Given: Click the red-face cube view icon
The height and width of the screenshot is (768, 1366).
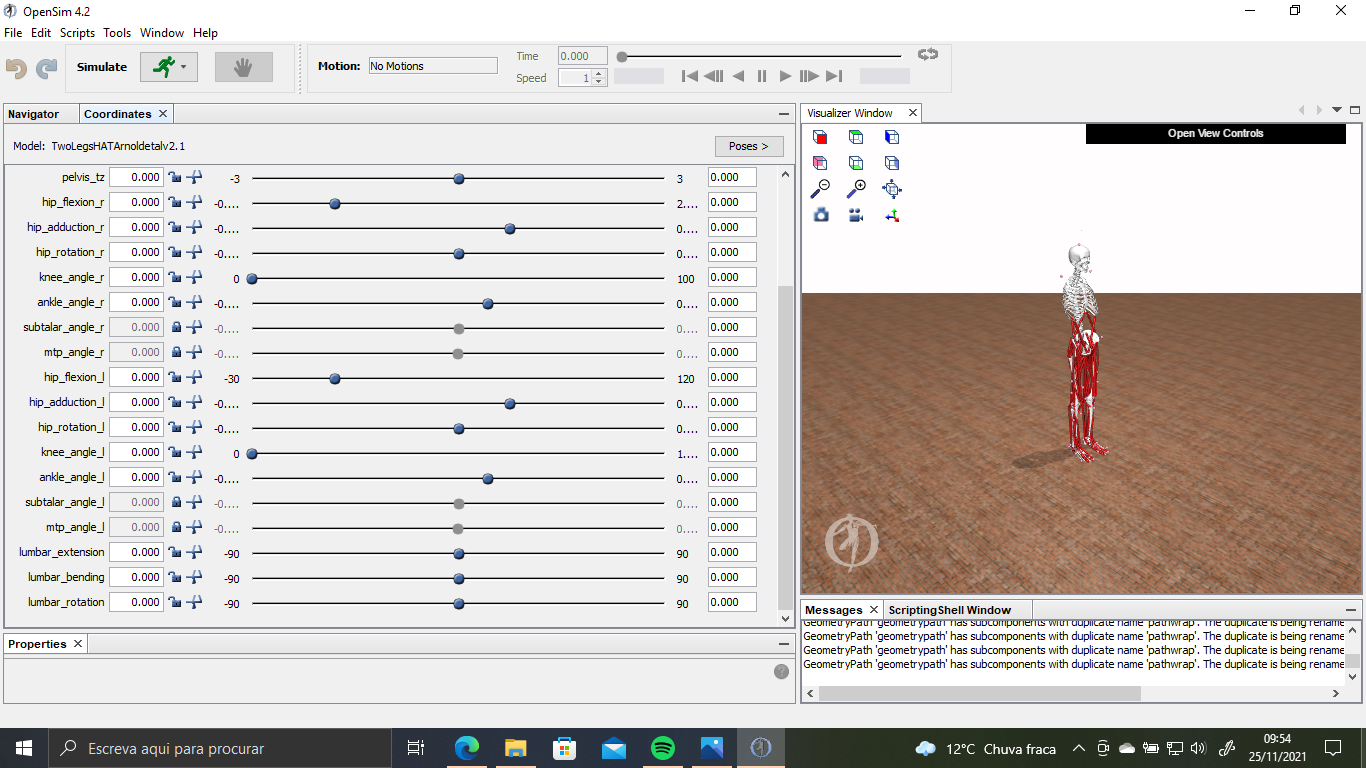Looking at the screenshot, I should pyautogui.click(x=820, y=137).
